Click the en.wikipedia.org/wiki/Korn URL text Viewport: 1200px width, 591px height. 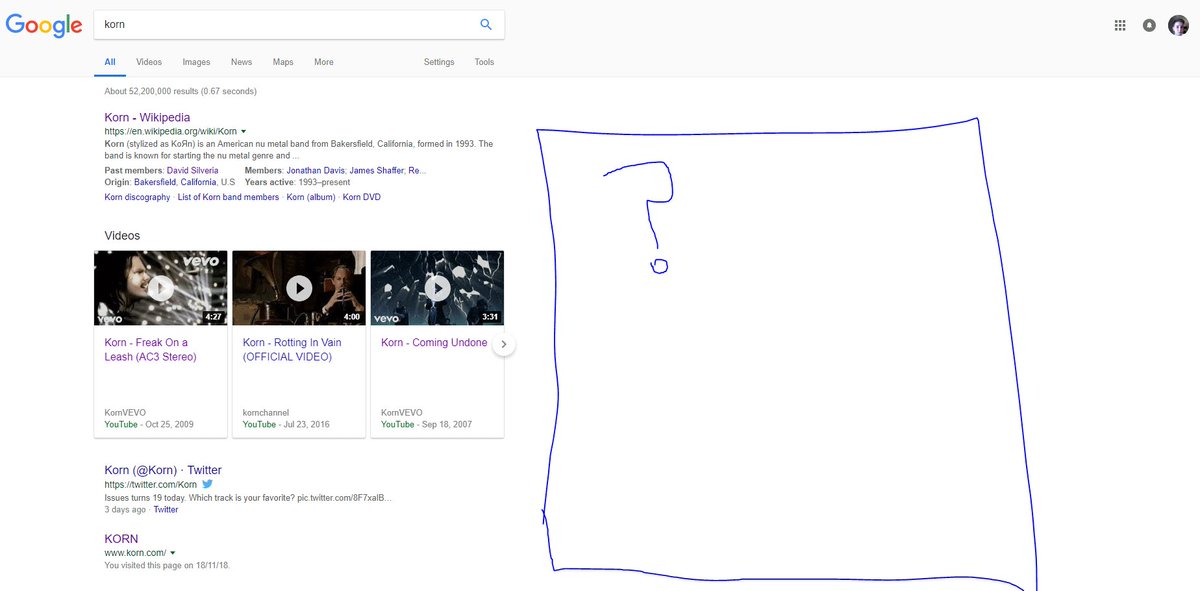[x=170, y=131]
